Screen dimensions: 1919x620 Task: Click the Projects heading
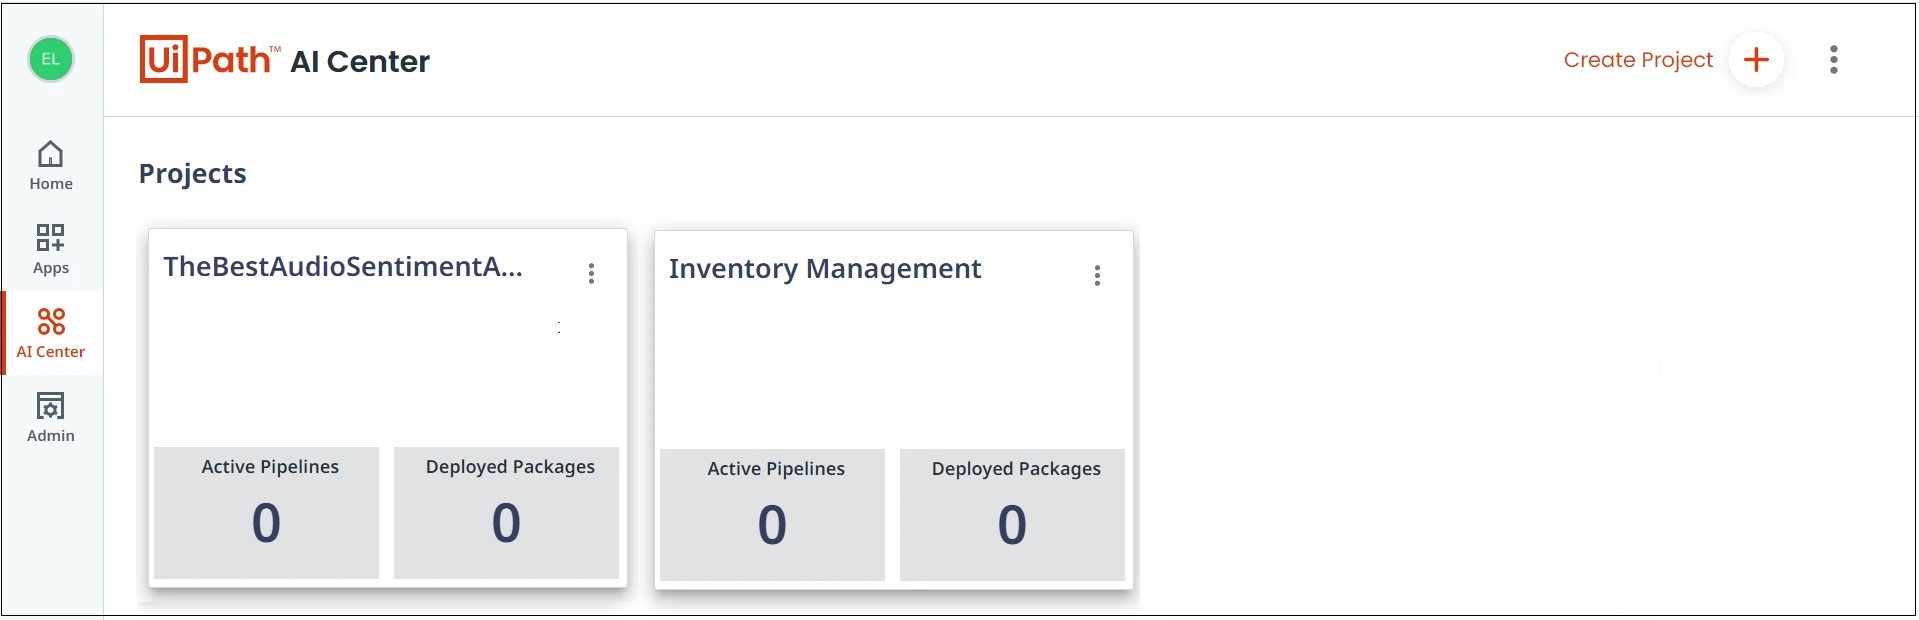pos(193,174)
